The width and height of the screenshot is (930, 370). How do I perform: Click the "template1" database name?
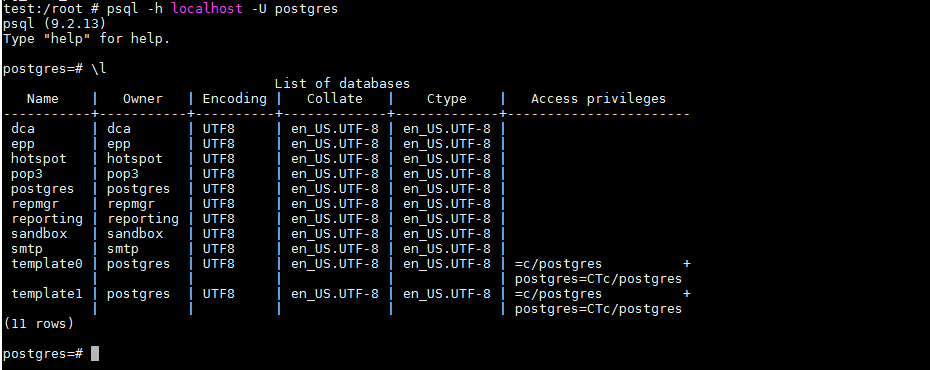coord(47,294)
